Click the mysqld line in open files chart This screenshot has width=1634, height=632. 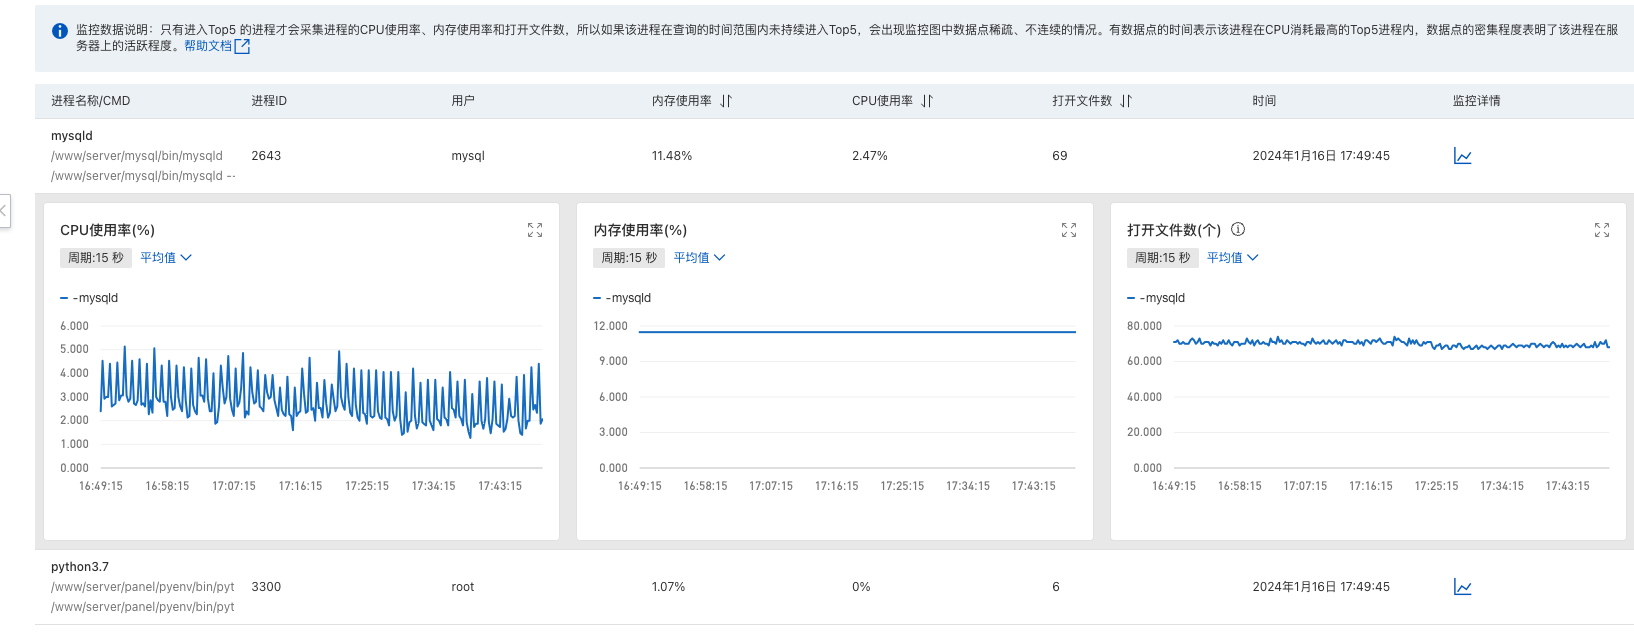1391,343
